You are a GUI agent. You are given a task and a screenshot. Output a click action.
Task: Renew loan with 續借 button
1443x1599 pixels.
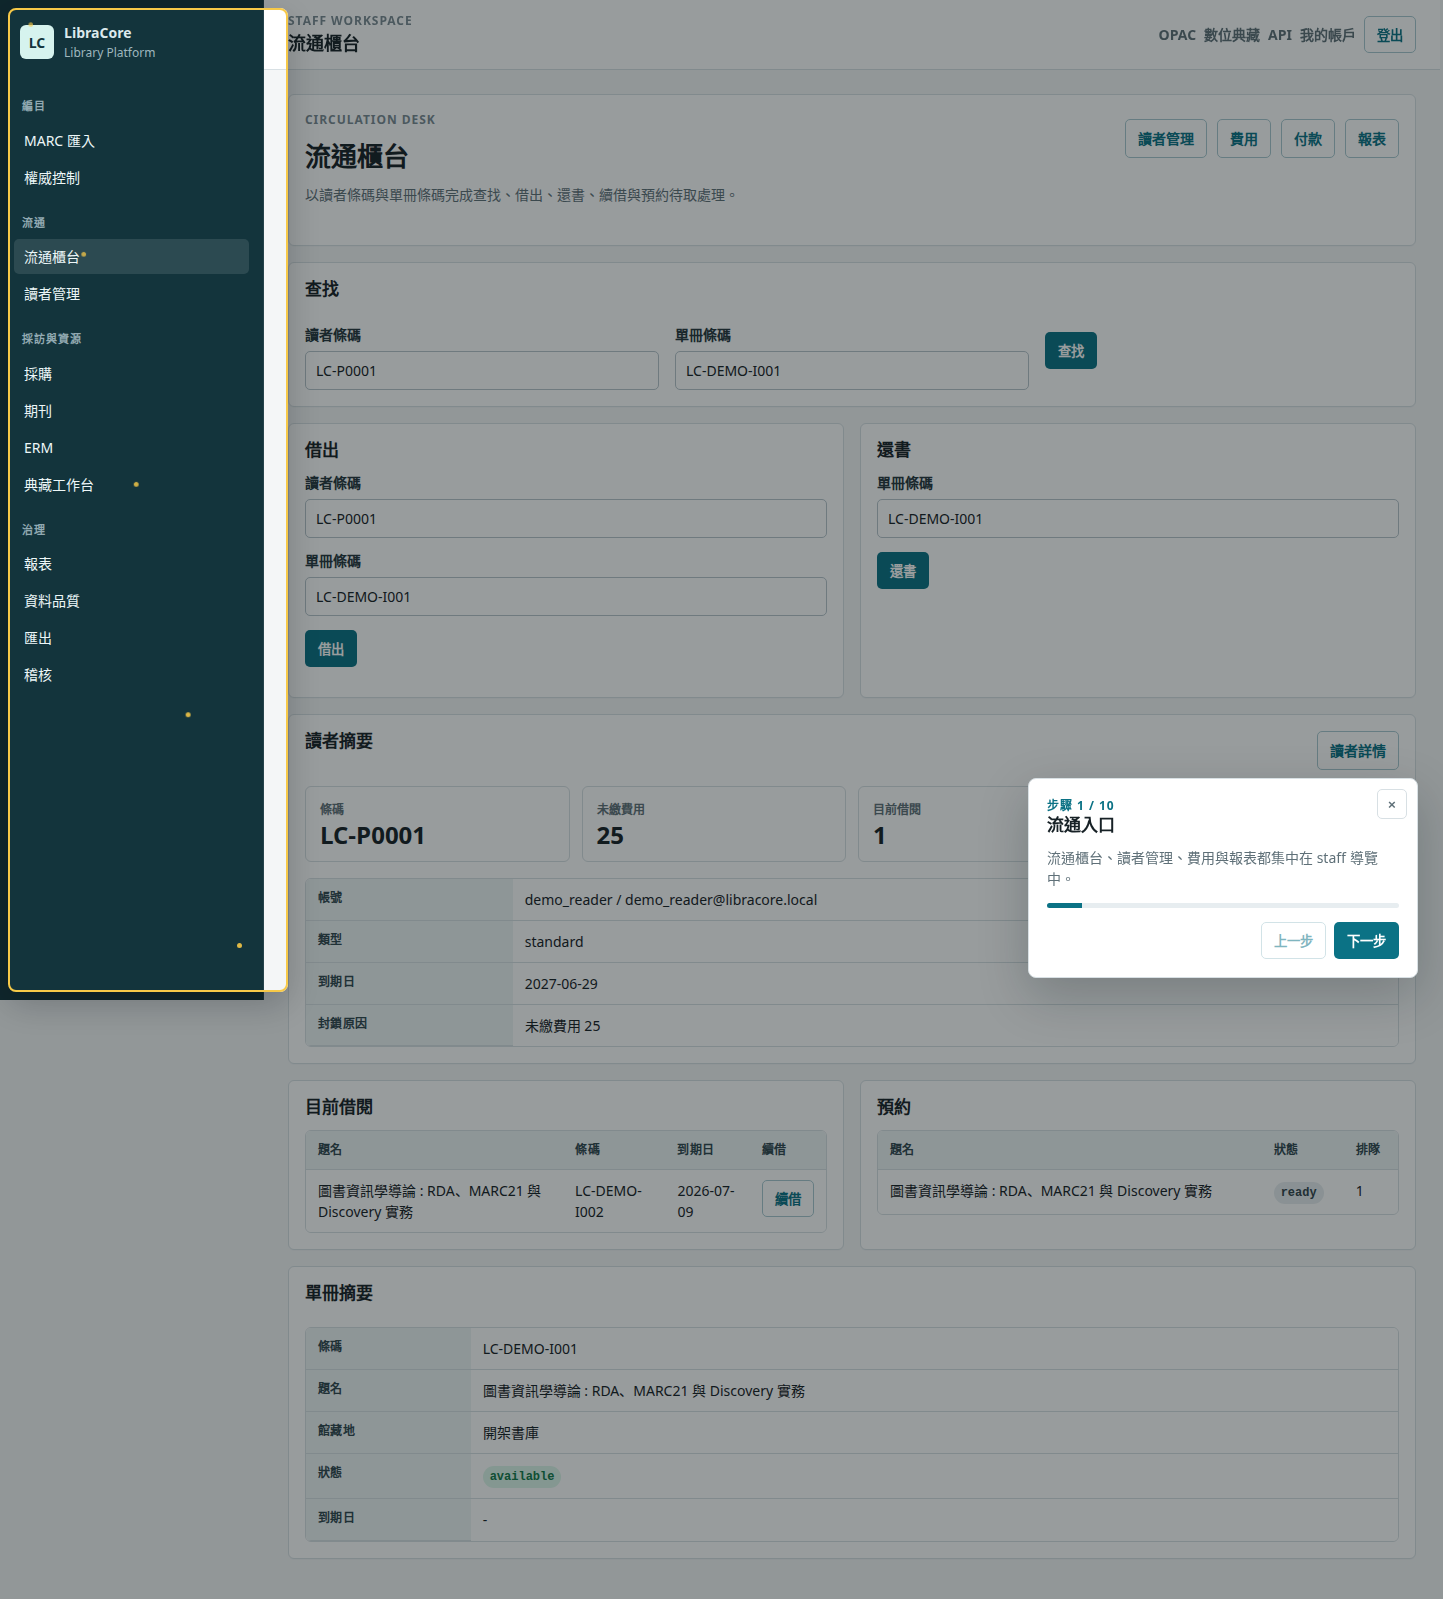tap(787, 1198)
